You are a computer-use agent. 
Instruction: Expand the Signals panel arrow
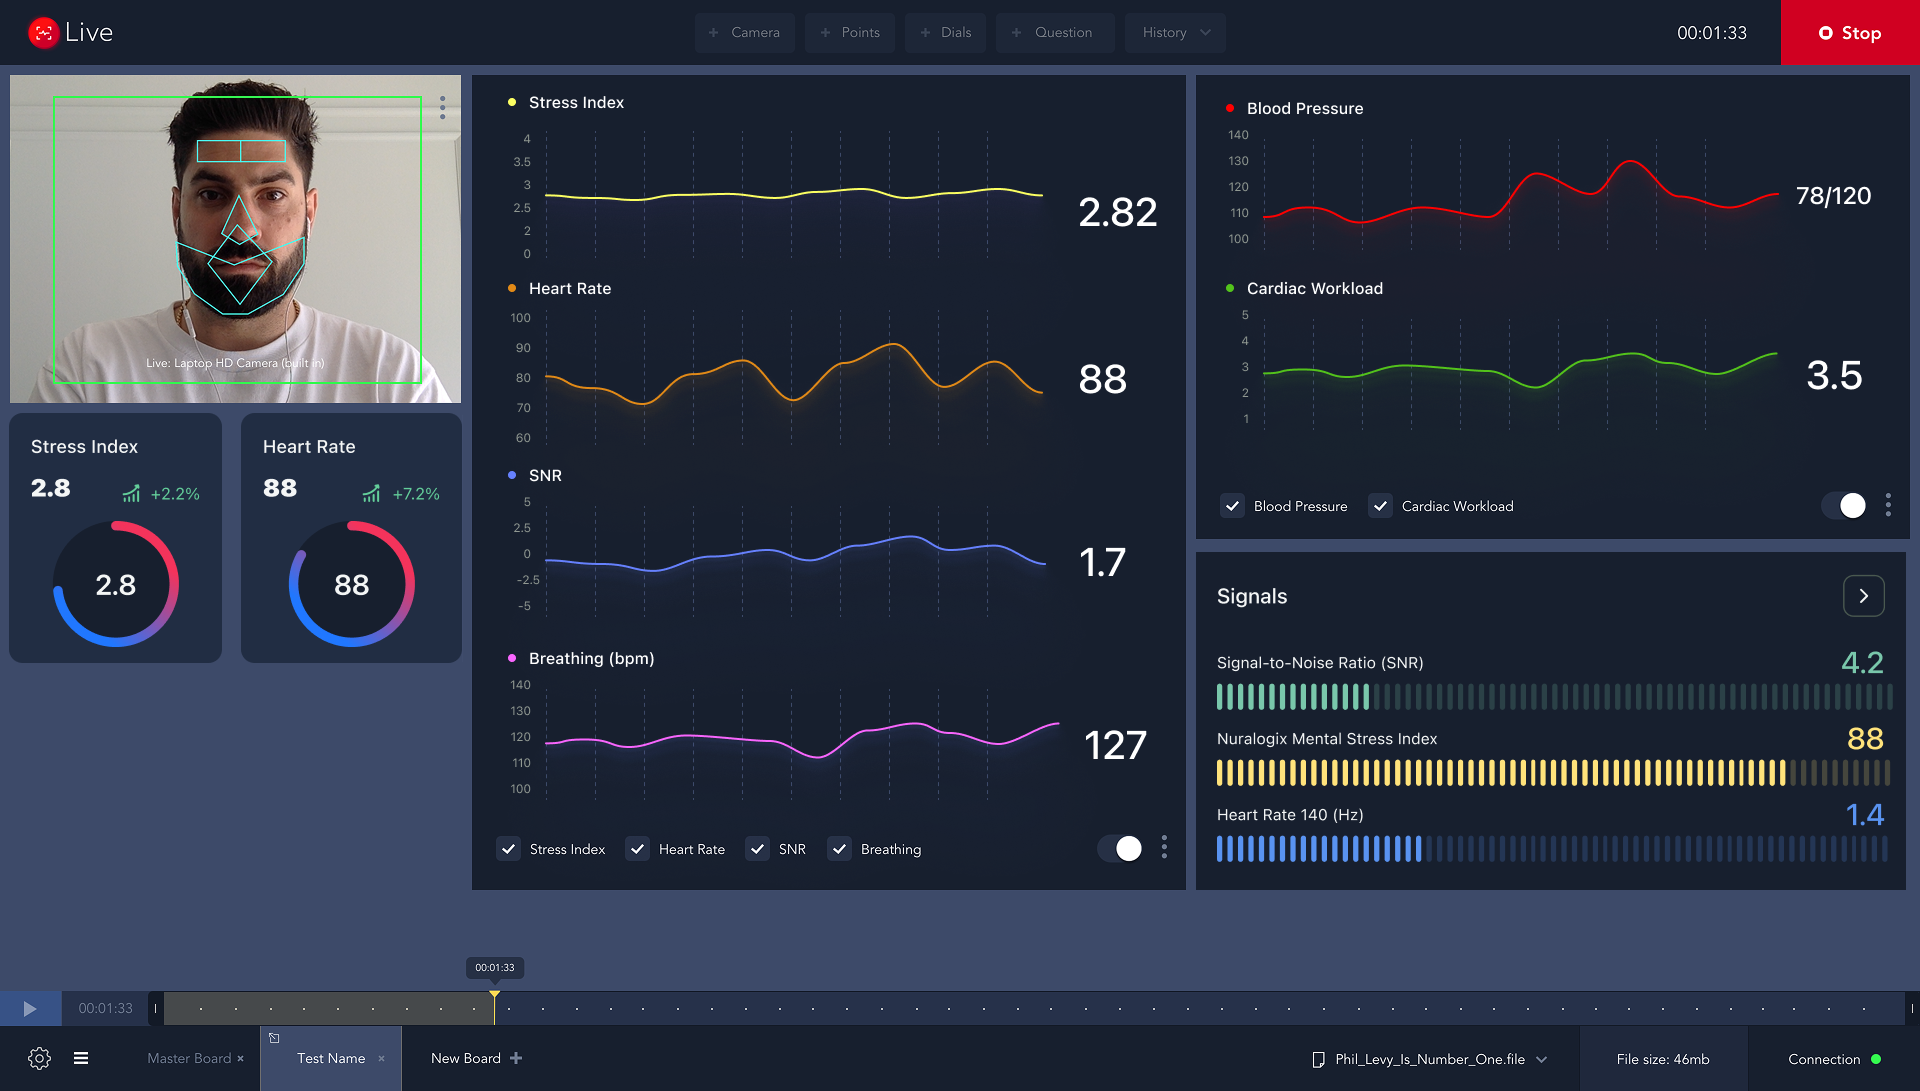(x=1863, y=596)
